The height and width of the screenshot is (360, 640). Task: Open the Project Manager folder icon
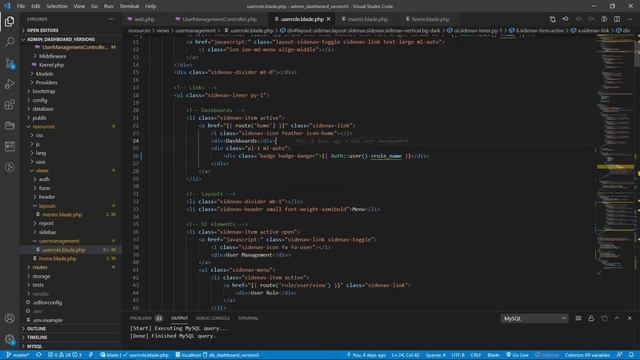10,126
